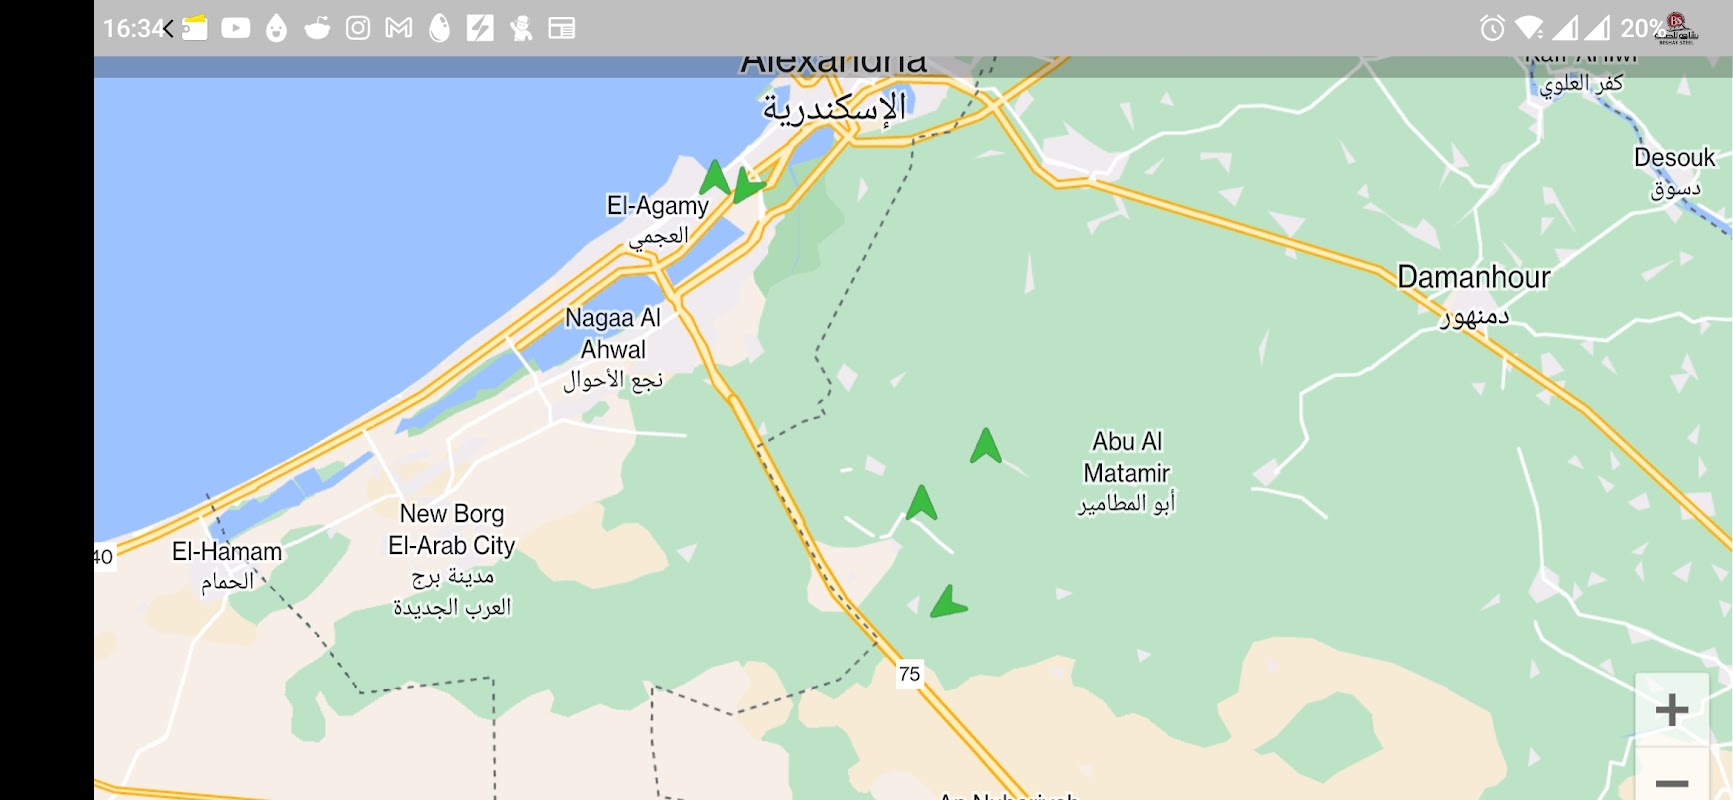Viewport: 1733px width, 800px height.
Task: Tap the alarm clock status icon
Action: pyautogui.click(x=1492, y=28)
